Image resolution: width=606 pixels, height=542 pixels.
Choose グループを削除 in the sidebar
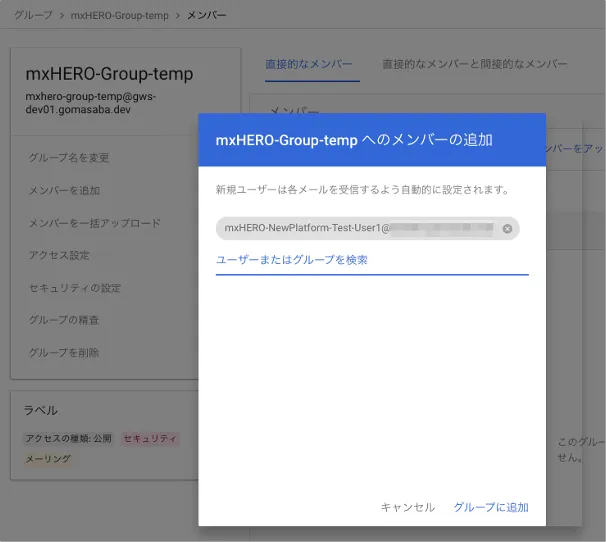pos(64,352)
